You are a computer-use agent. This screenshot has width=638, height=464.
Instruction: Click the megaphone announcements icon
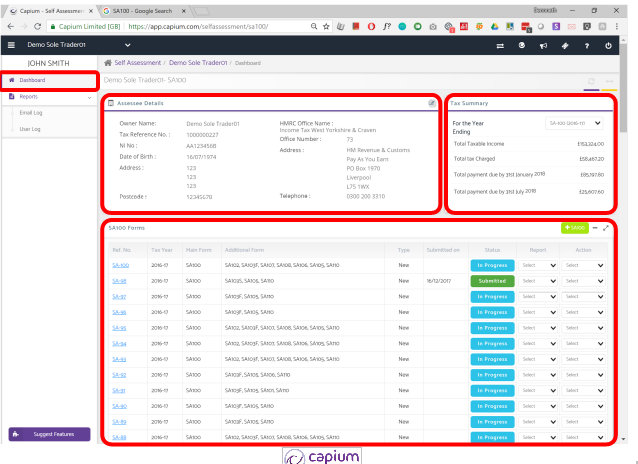[543, 46]
